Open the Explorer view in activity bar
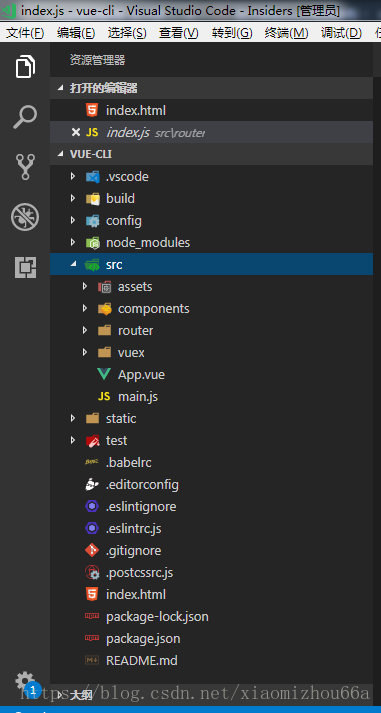 tap(25, 67)
